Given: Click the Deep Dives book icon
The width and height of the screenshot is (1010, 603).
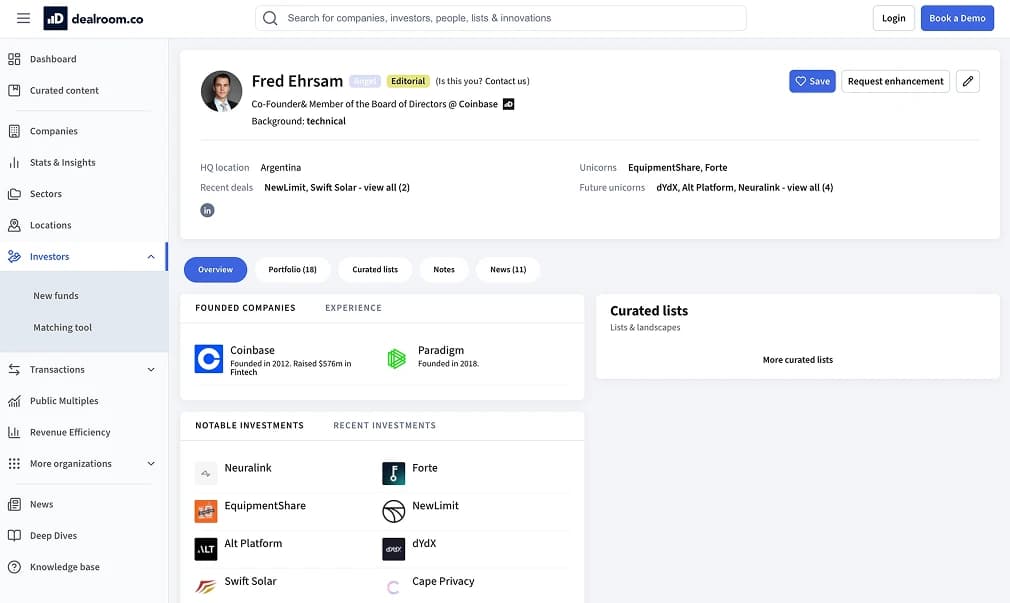Looking at the screenshot, I should pos(14,536).
